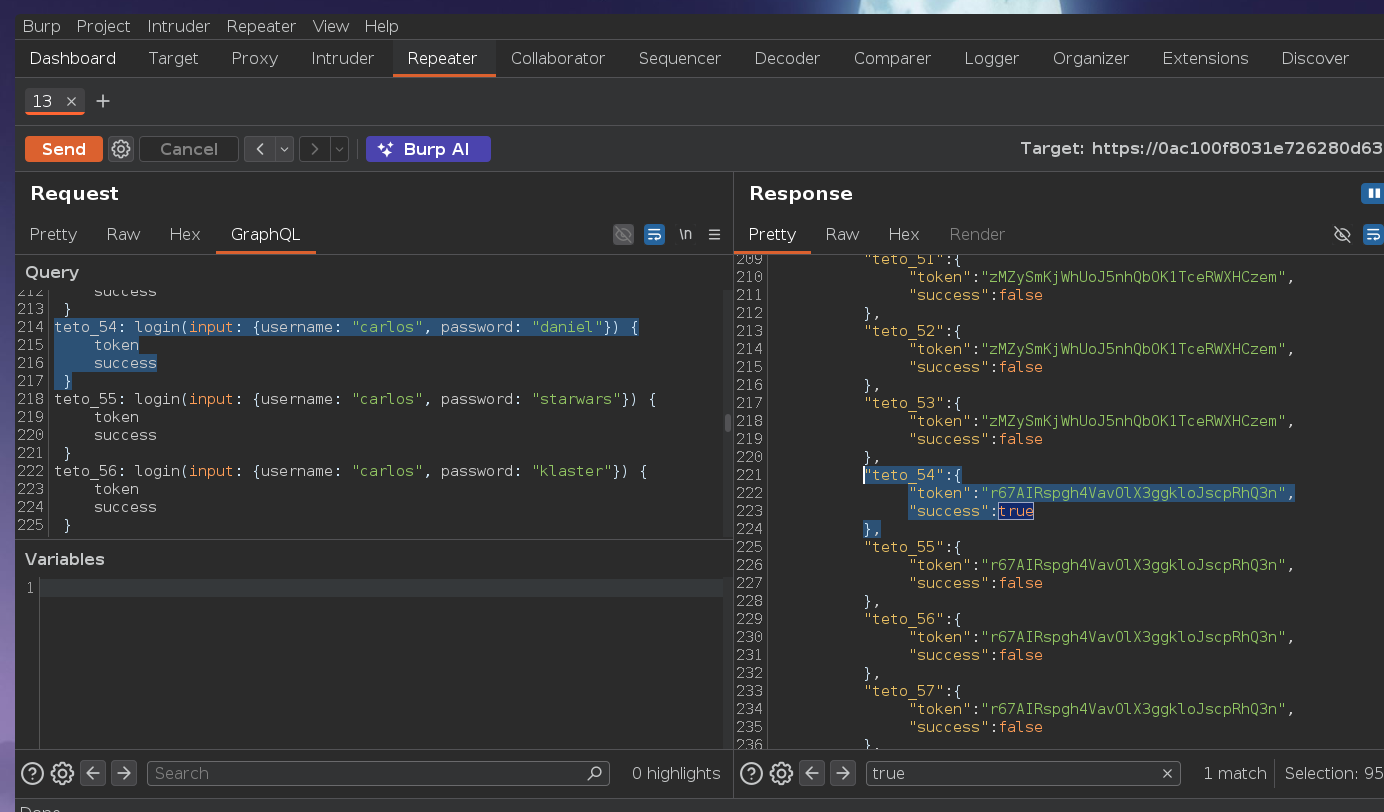
Task: Open Repeater request settings gear
Action: (x=121, y=149)
